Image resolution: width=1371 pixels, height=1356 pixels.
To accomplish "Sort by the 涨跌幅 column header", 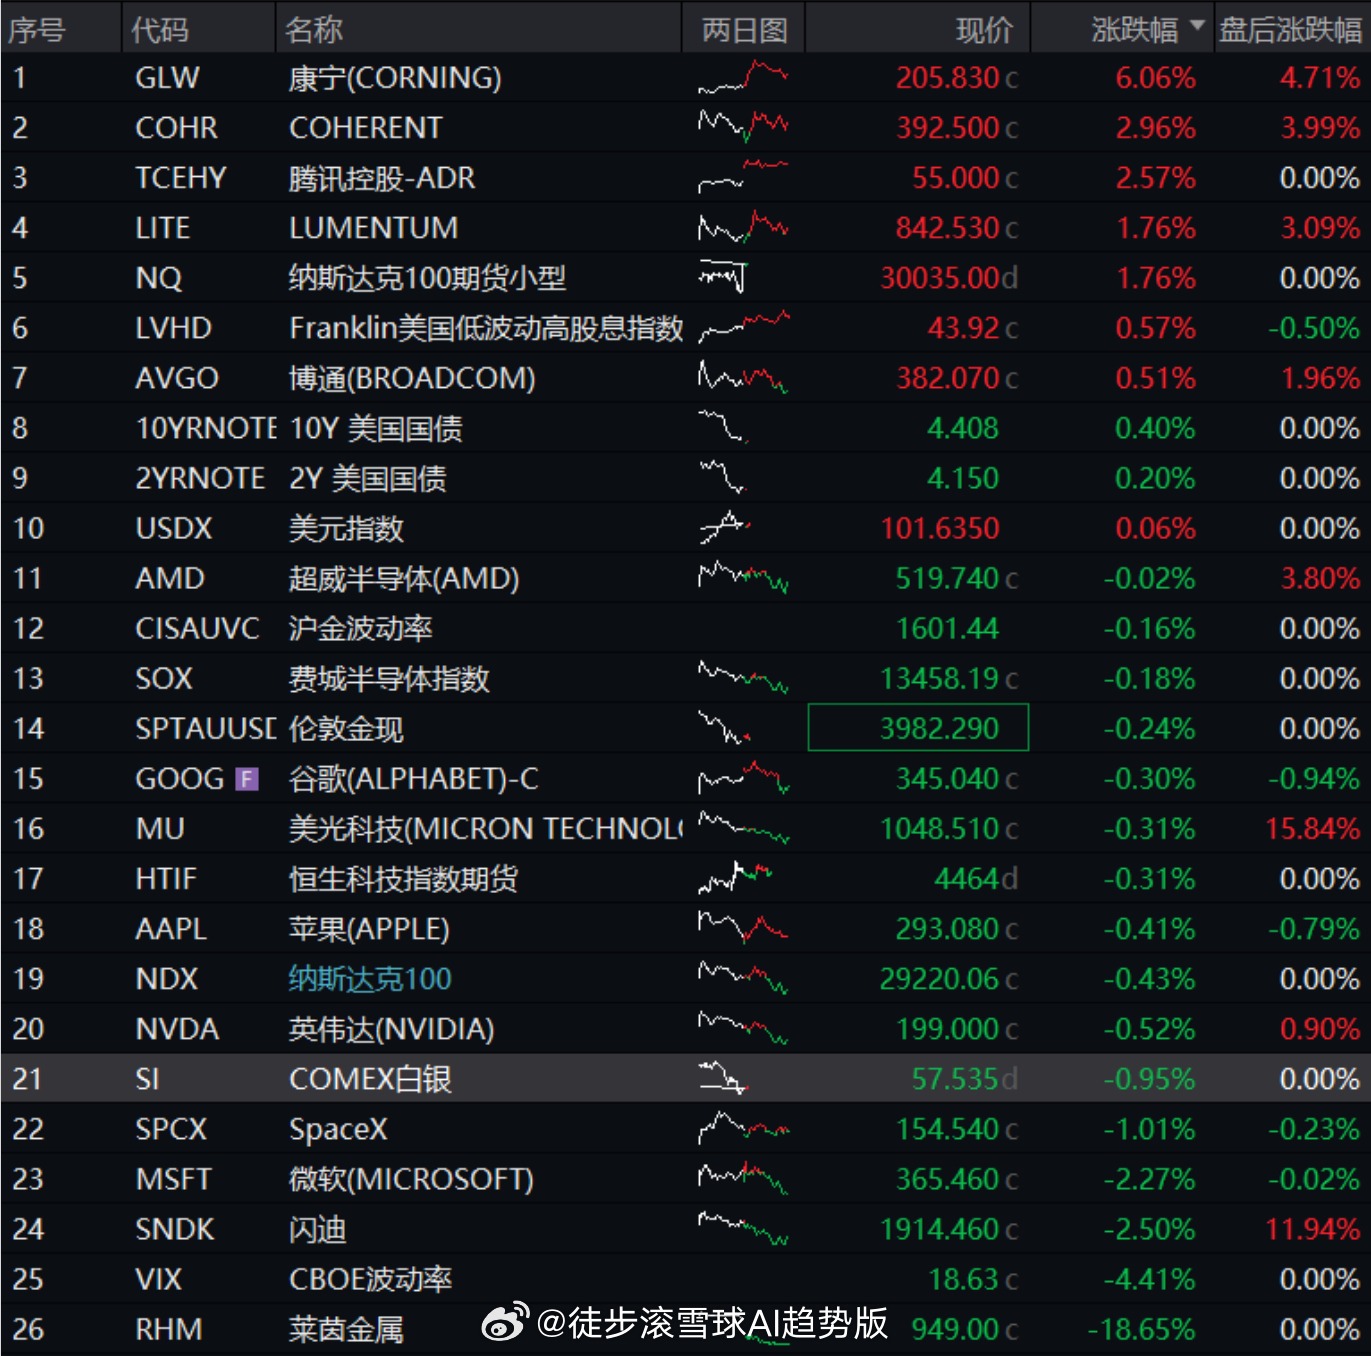I will coord(1133,30).
